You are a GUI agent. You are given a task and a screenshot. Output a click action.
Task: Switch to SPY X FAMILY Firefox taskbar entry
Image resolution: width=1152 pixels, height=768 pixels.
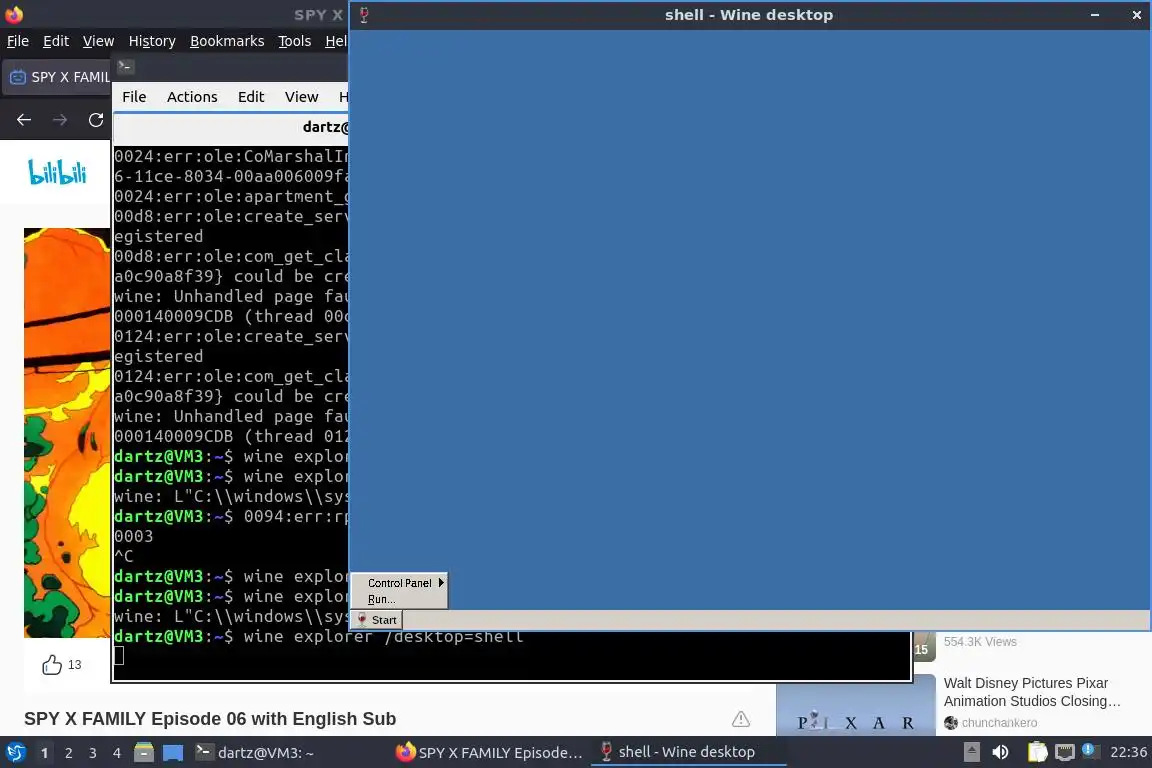(489, 753)
